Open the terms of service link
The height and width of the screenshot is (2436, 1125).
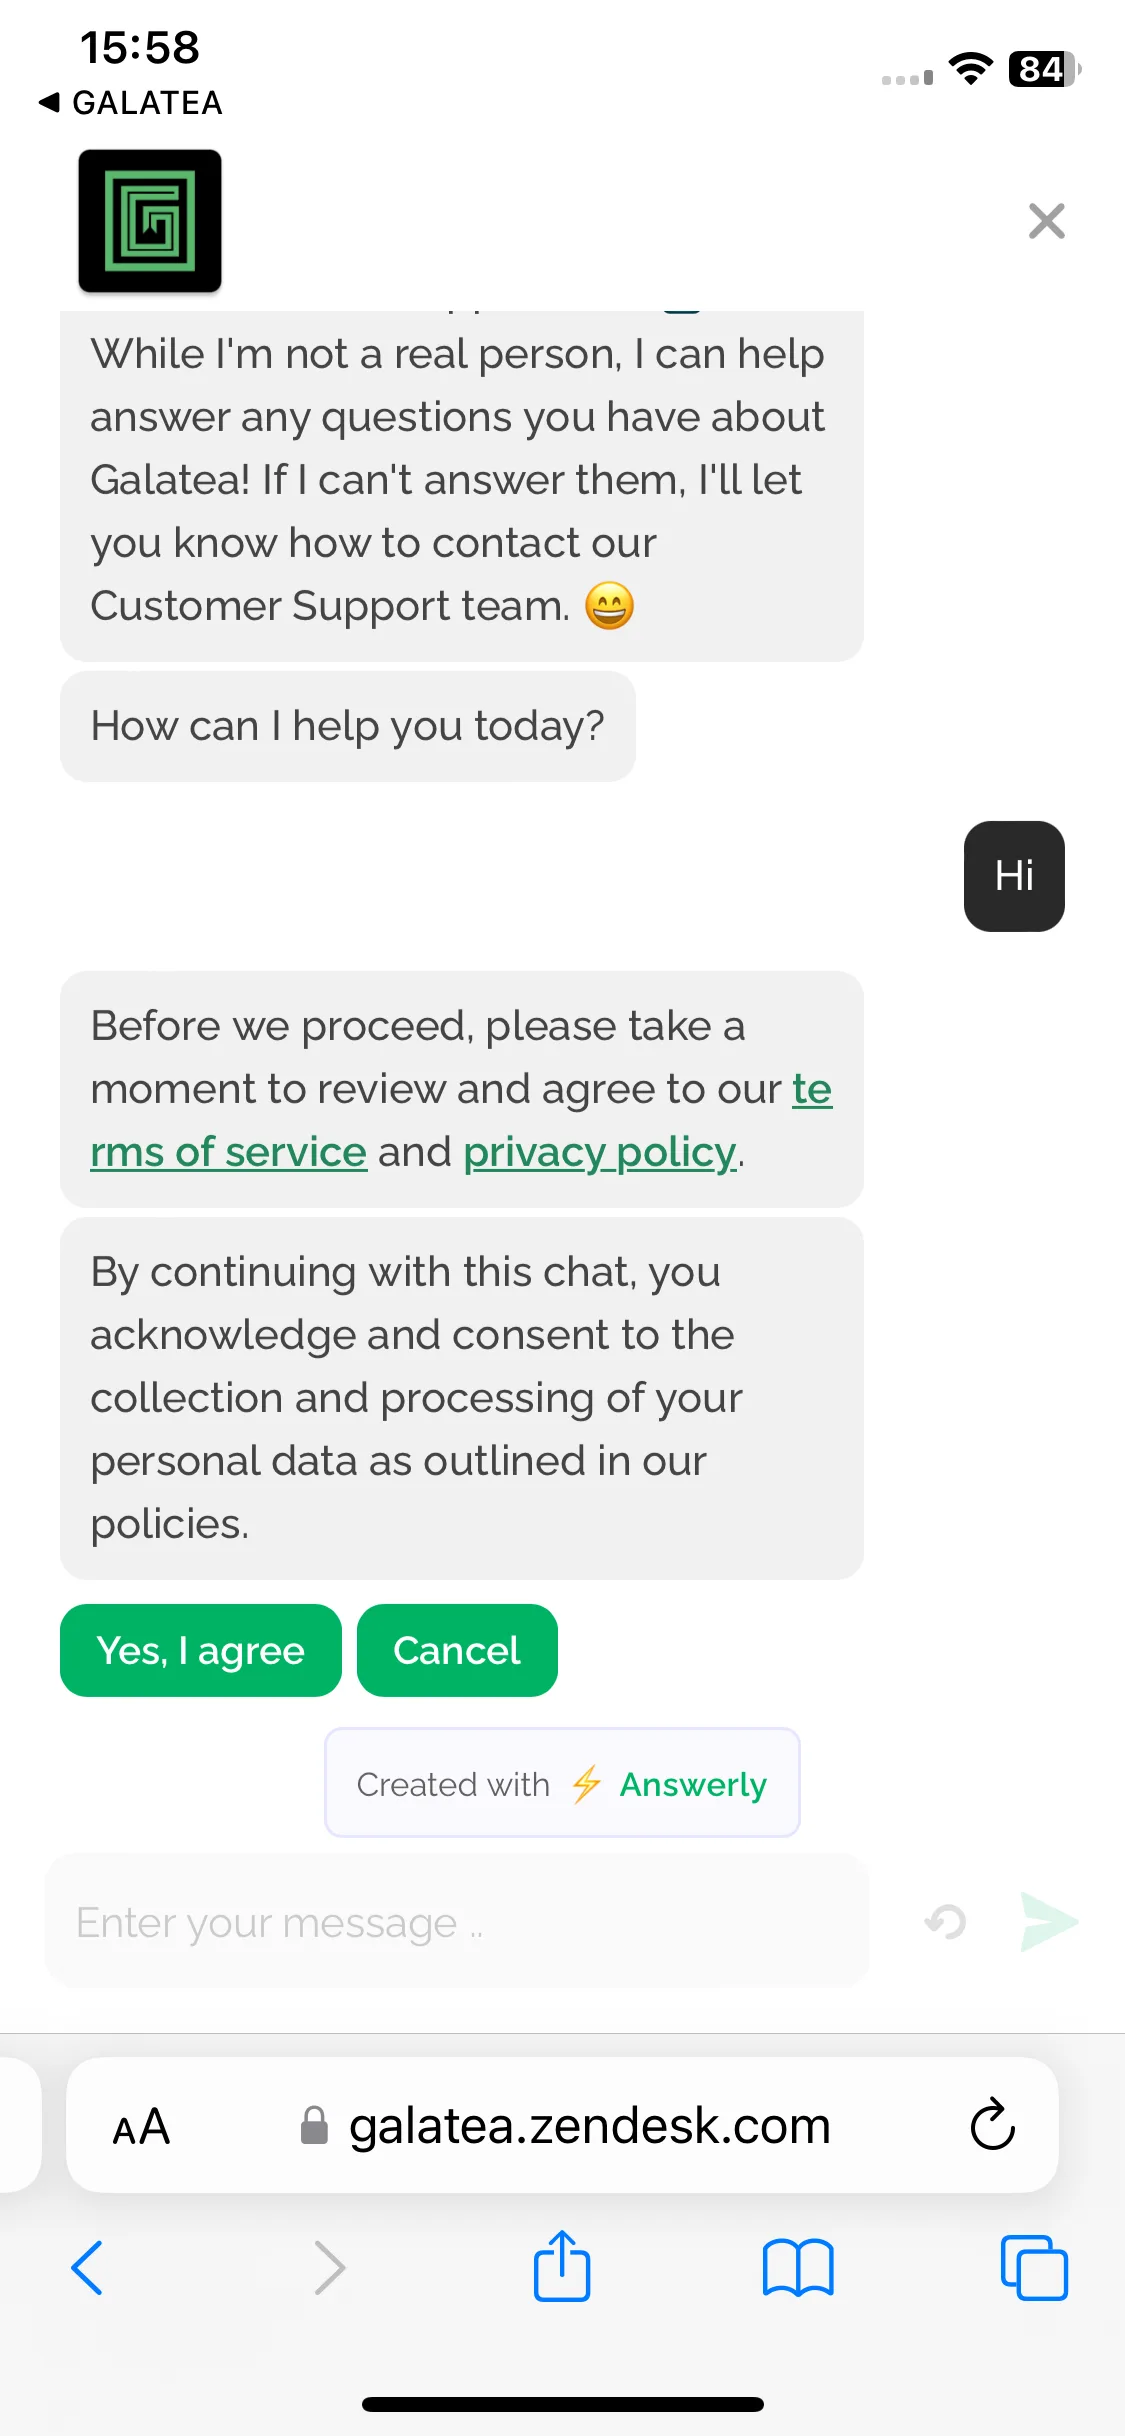[461, 1120]
